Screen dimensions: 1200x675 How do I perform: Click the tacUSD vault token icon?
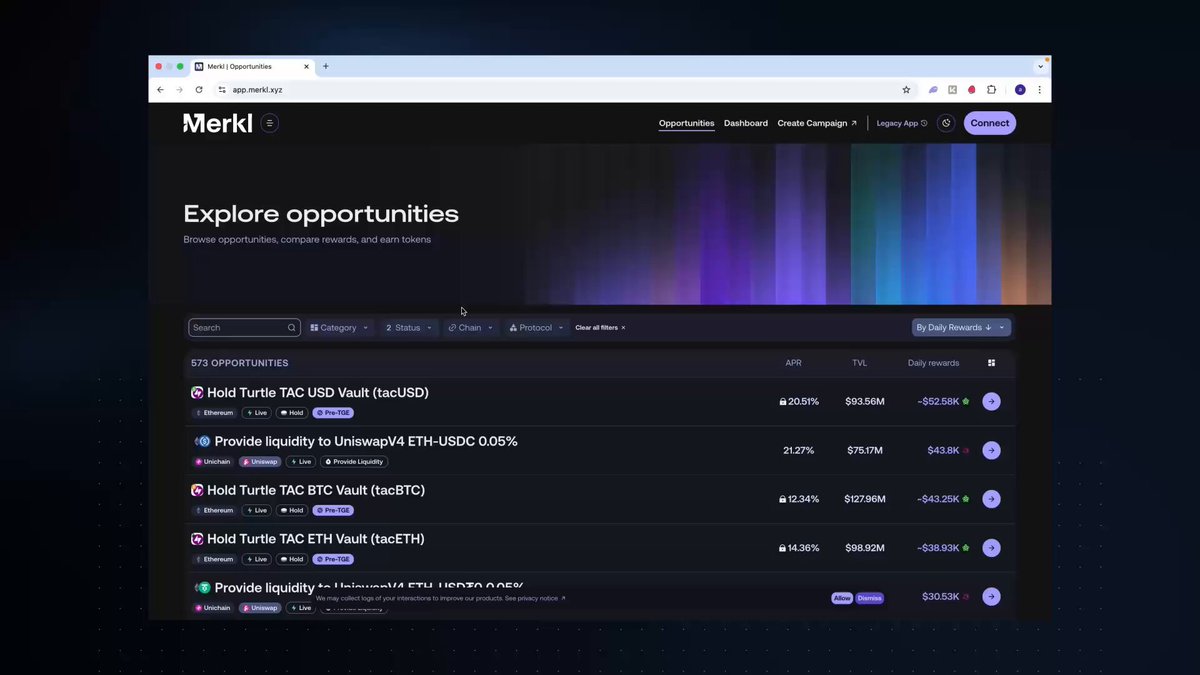(197, 393)
